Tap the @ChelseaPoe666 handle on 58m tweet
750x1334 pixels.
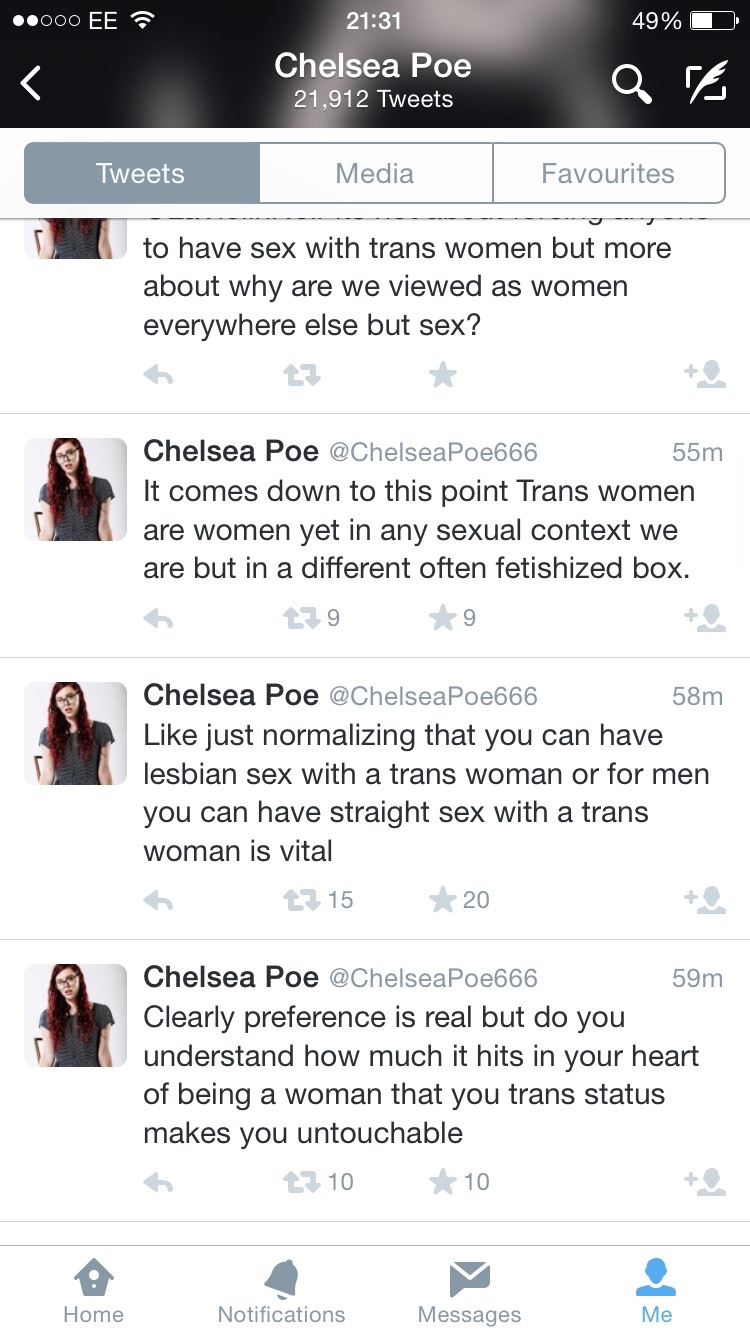tap(433, 696)
